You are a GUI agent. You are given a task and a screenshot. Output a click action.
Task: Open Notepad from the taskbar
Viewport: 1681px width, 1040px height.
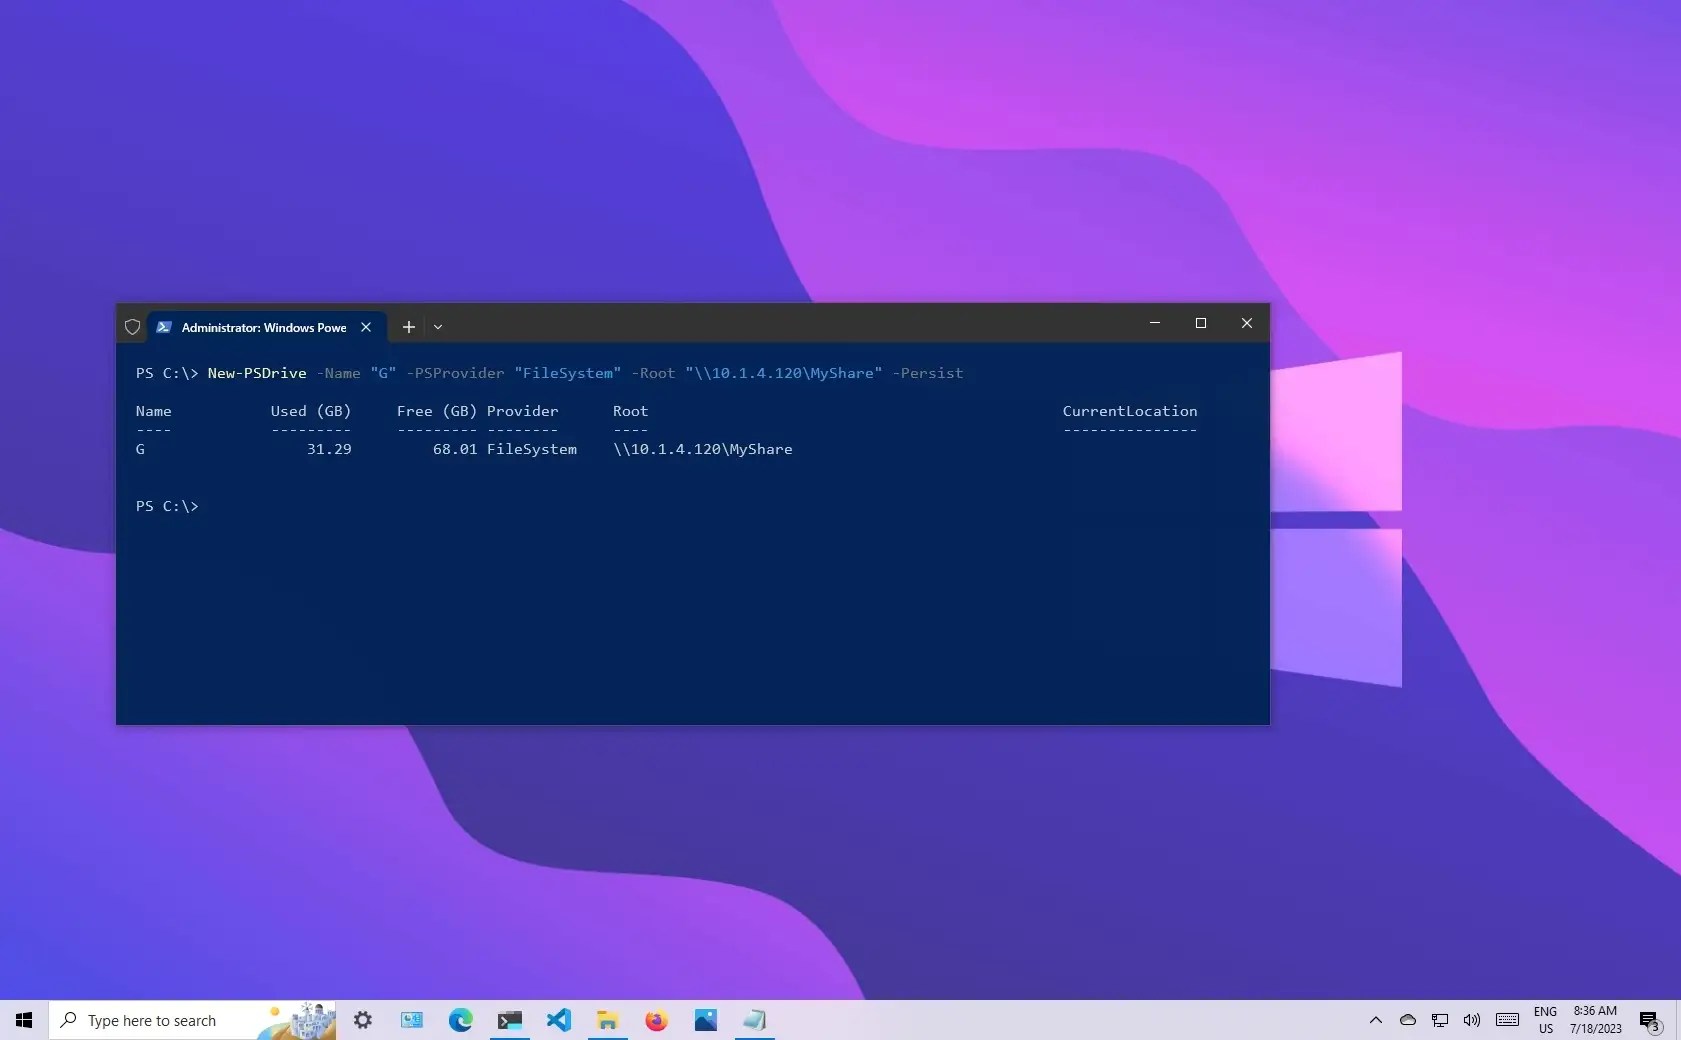coord(755,1021)
